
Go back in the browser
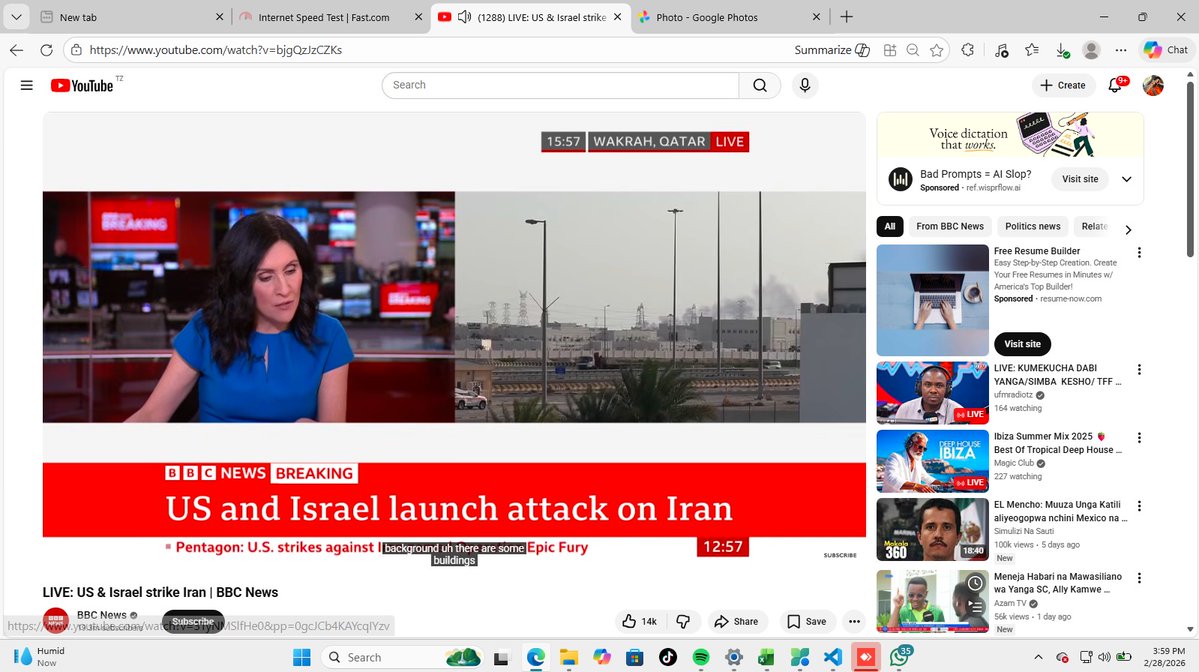[16, 50]
